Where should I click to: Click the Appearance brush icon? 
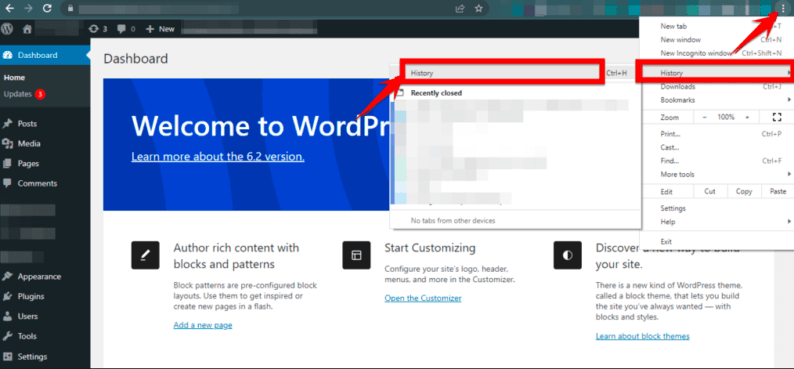[x=8, y=276]
